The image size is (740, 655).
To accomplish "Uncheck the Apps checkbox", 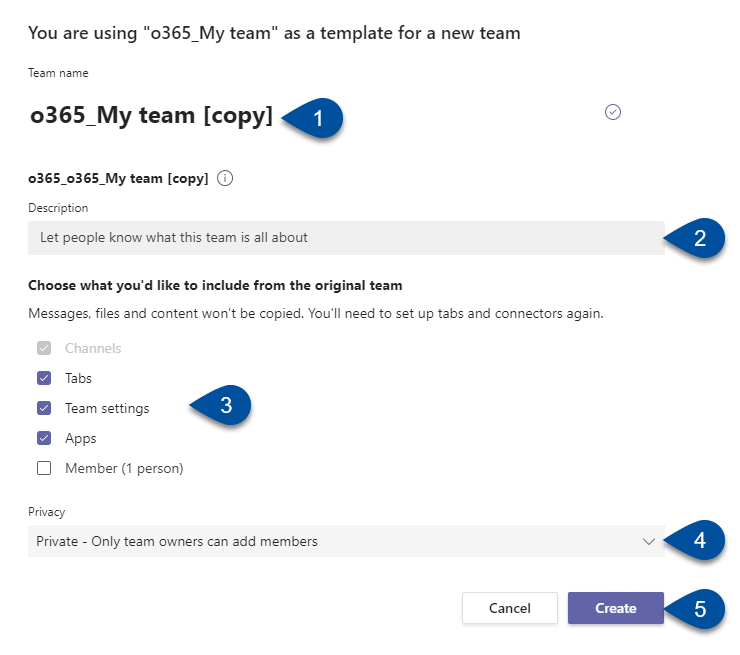I will pyautogui.click(x=44, y=438).
